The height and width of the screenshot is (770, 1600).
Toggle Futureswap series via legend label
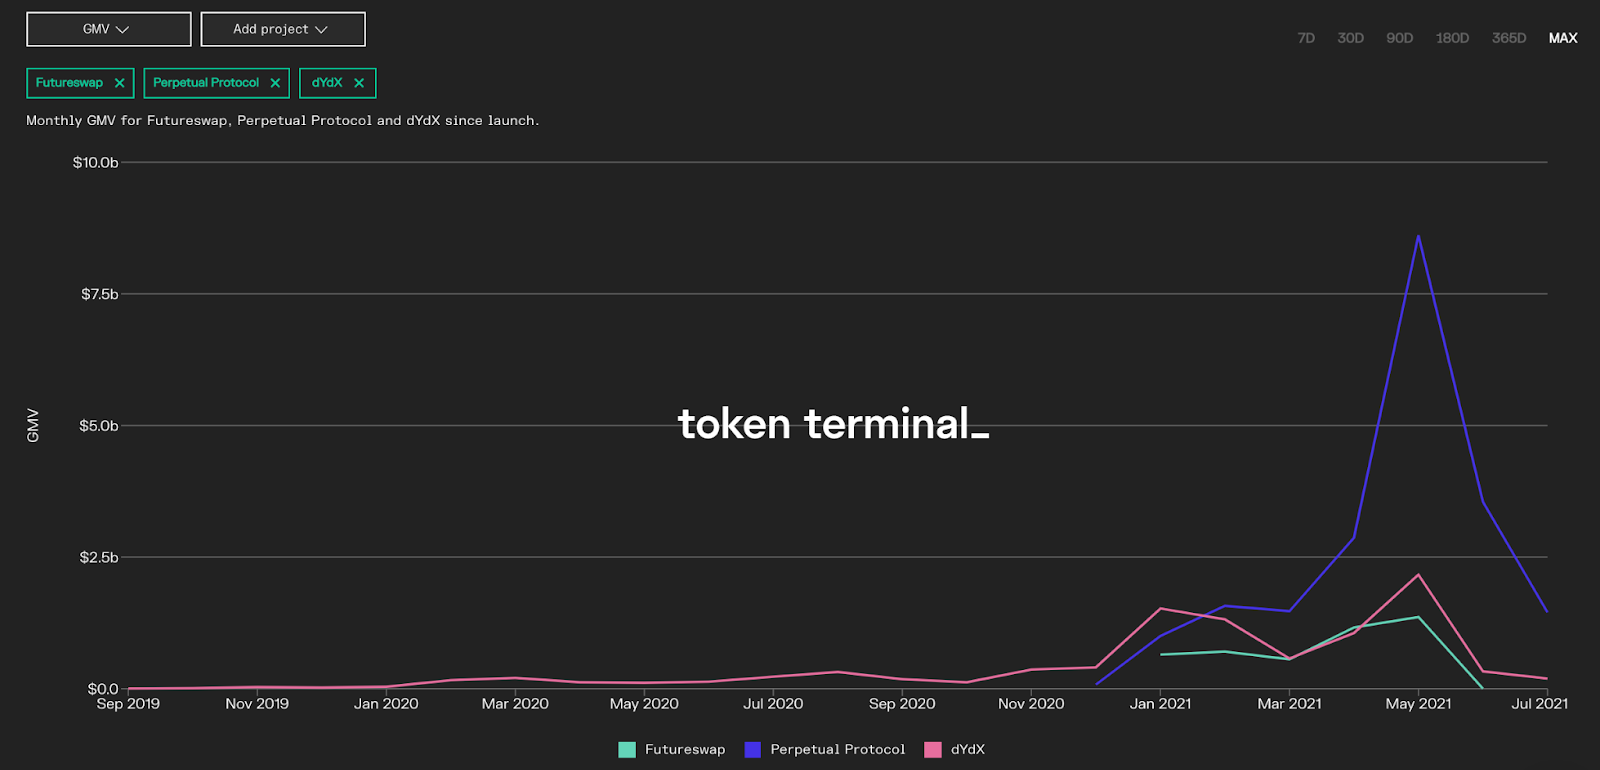tap(685, 749)
